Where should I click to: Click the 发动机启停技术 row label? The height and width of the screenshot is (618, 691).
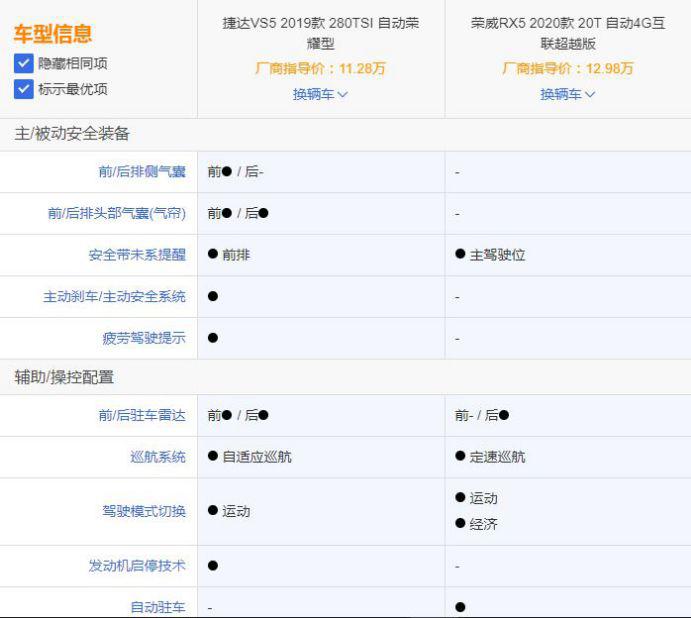pos(136,566)
